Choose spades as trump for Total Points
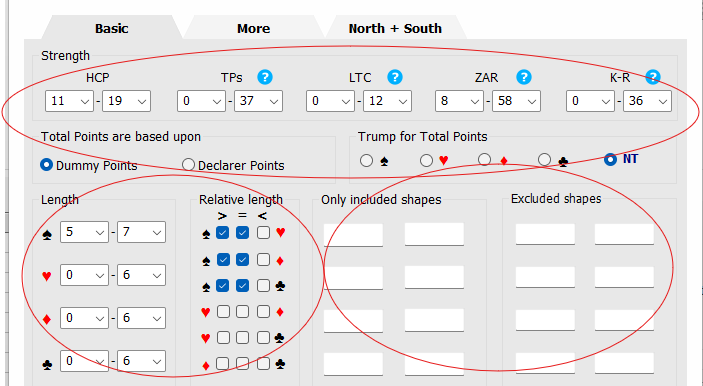The height and width of the screenshot is (386, 703). (366, 160)
